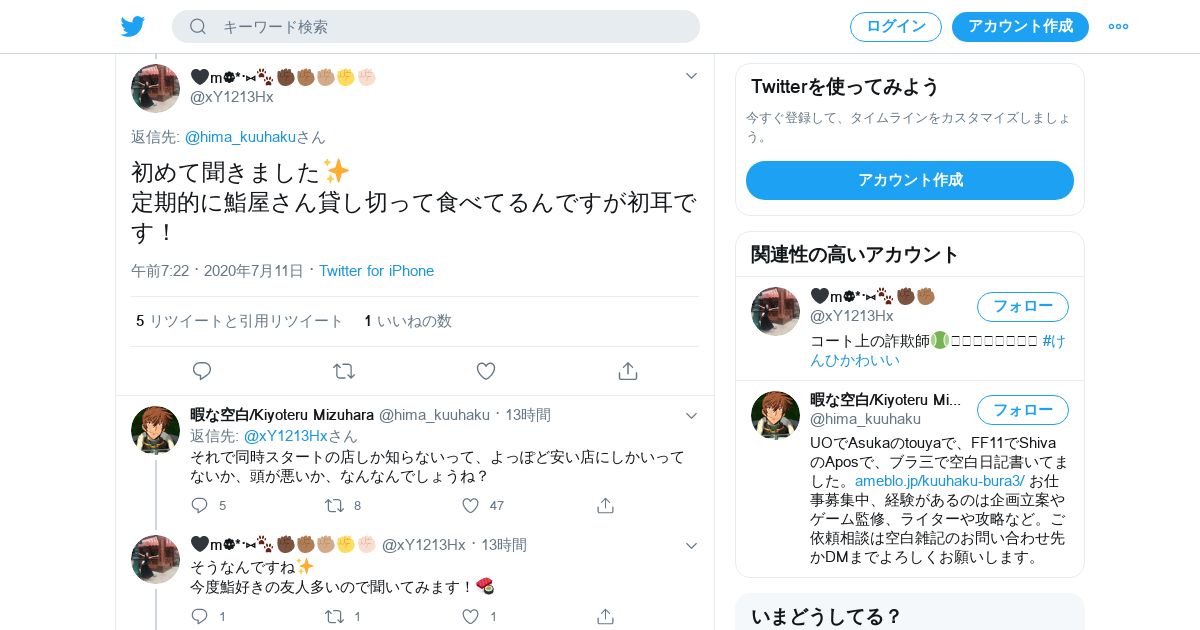Click the search magnifier icon
The height and width of the screenshot is (630, 1200).
[198, 26]
